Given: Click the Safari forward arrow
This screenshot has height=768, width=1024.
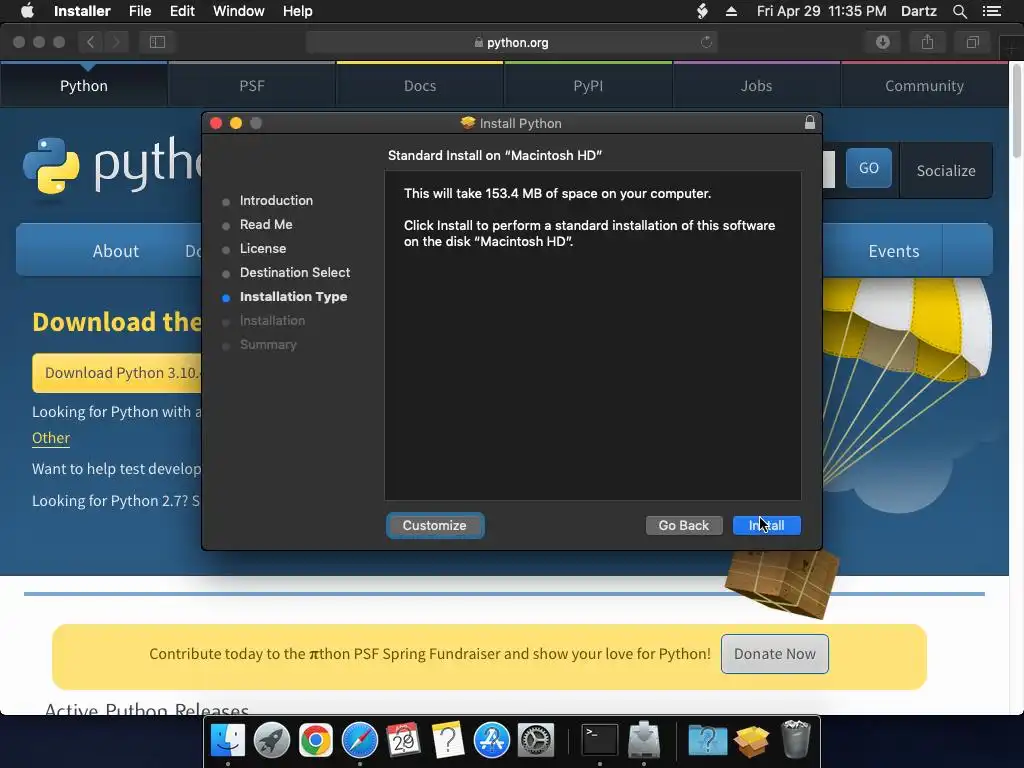Looking at the screenshot, I should coord(116,42).
